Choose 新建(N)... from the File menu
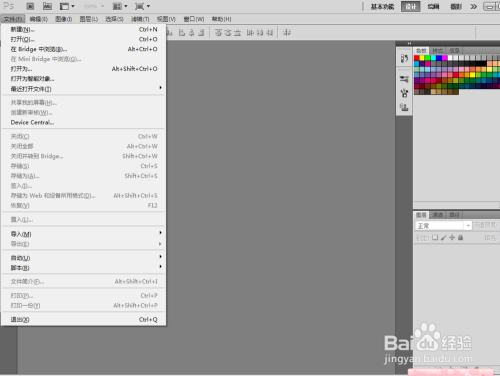The height and width of the screenshot is (376, 500). (83, 29)
